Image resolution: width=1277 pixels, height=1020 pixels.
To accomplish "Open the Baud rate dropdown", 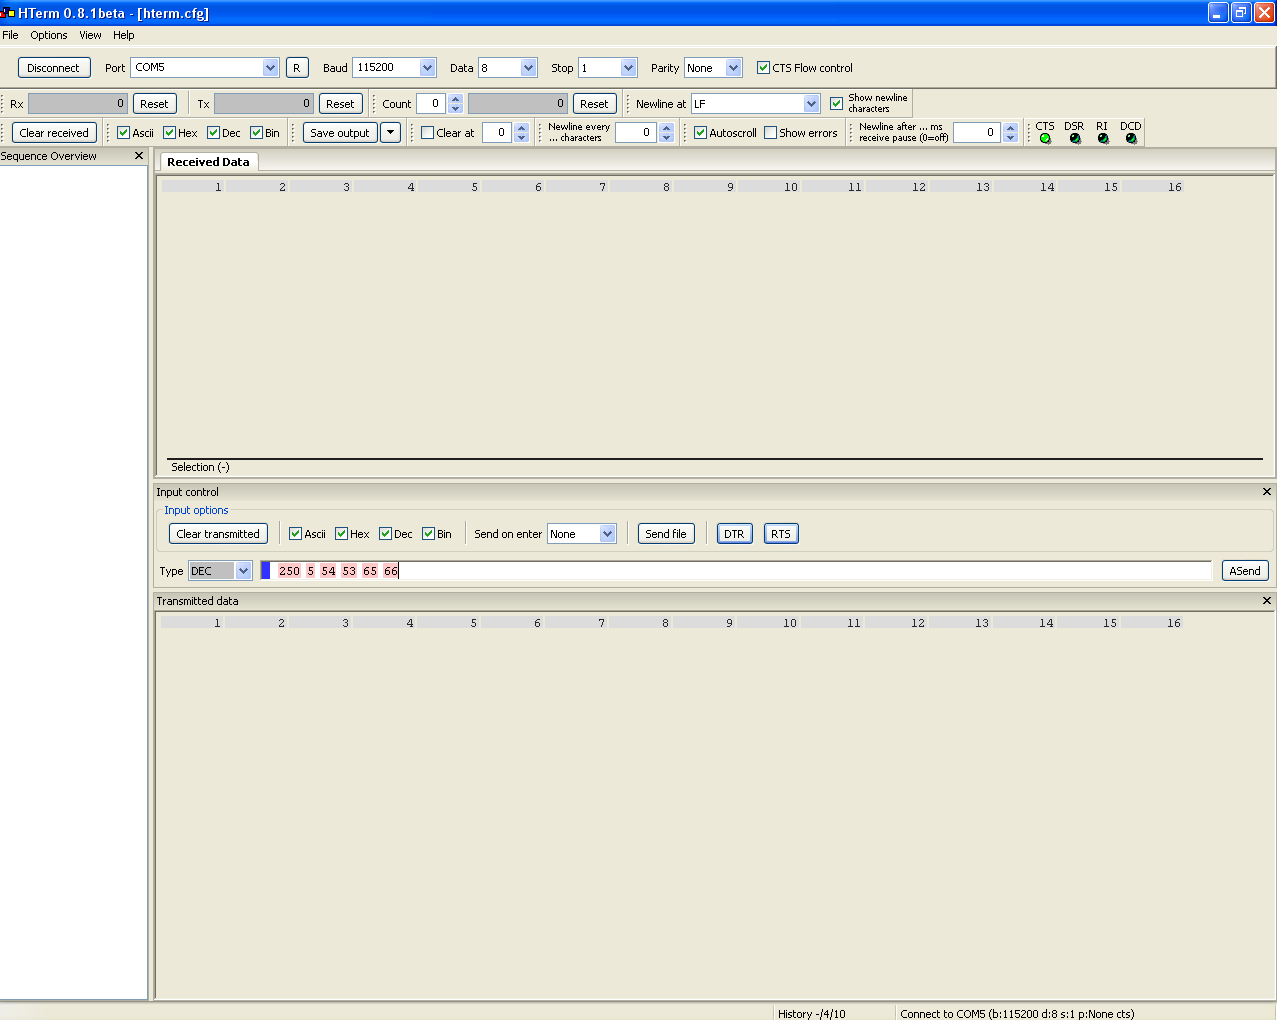I will (x=428, y=68).
